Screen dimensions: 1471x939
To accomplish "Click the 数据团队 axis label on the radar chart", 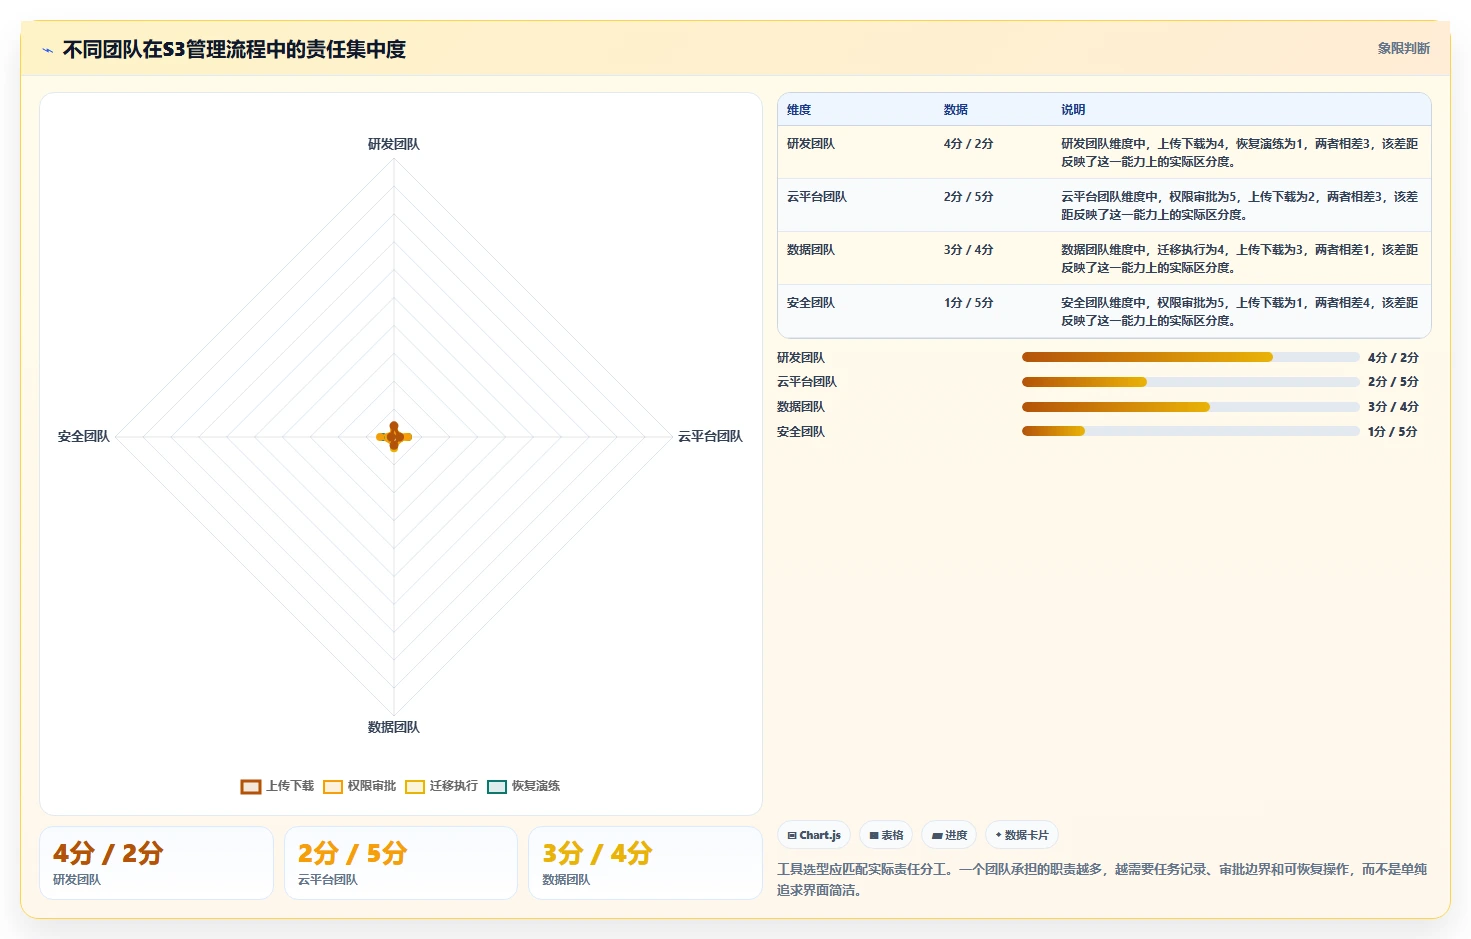I will (x=394, y=727).
